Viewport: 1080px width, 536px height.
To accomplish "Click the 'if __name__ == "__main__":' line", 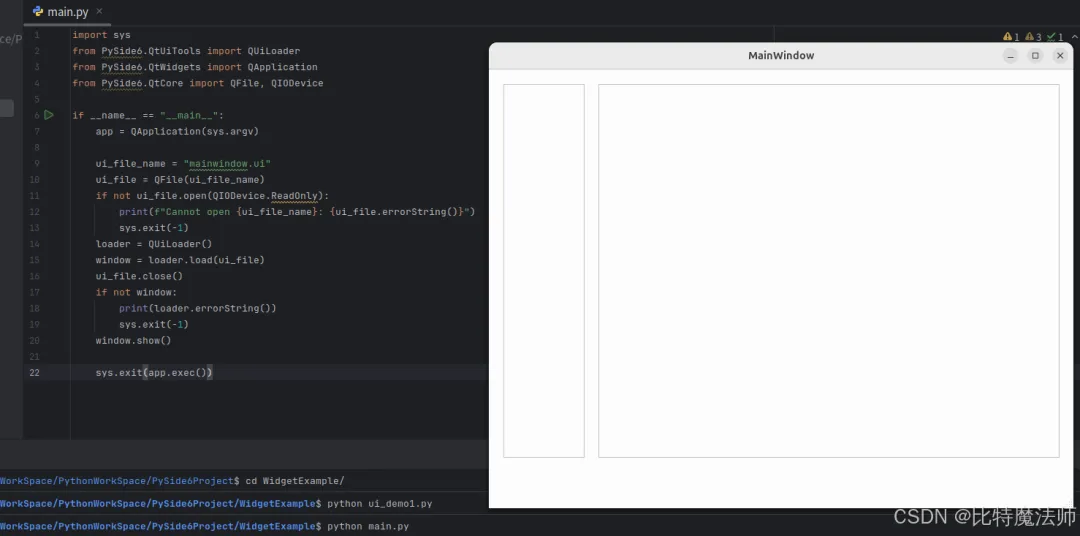I will [148, 115].
